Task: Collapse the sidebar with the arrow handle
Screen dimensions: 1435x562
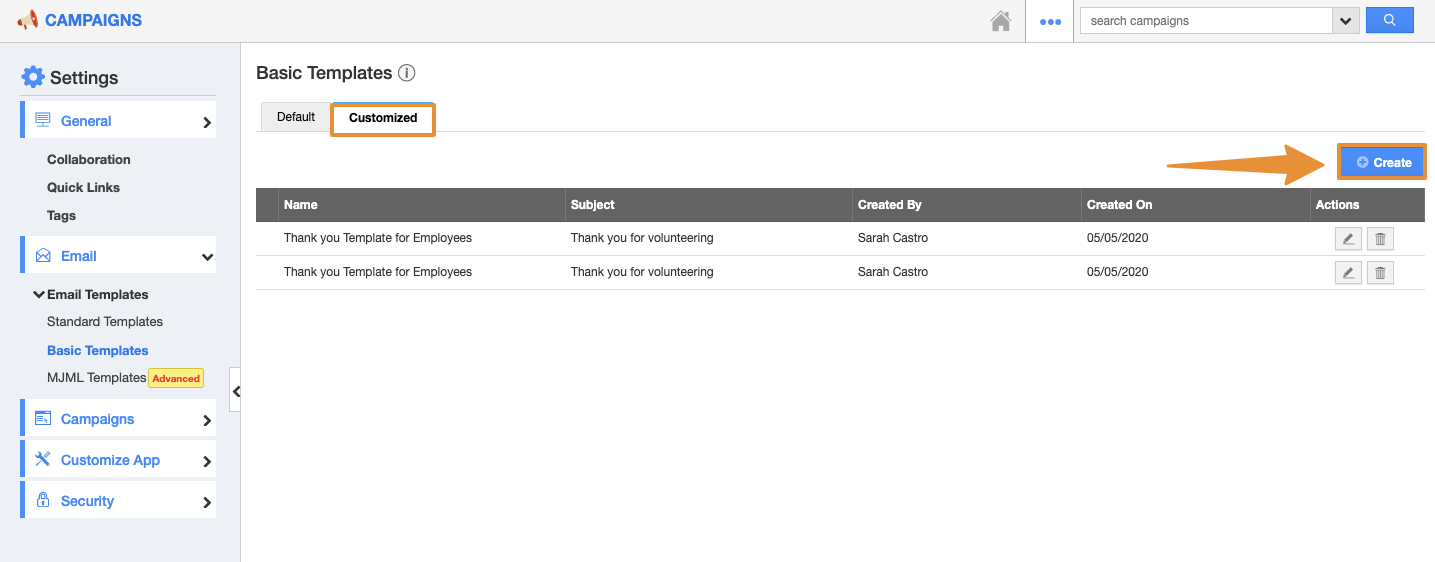Action: (236, 392)
